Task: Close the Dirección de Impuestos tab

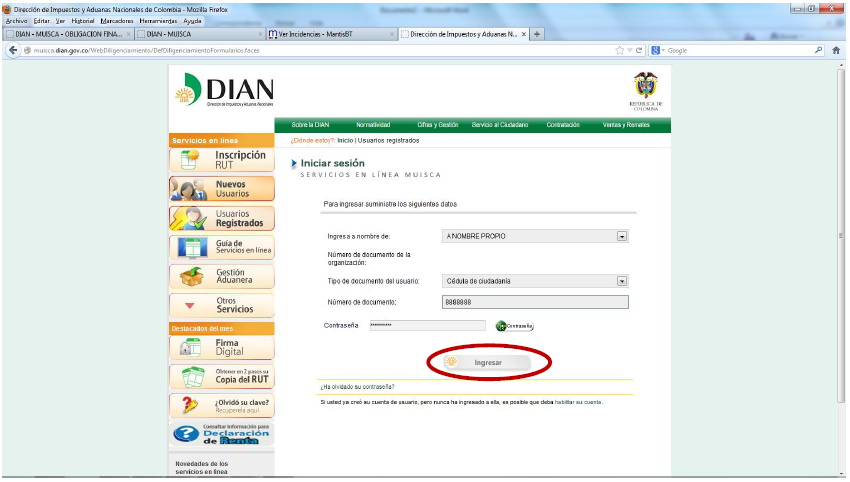Action: [524, 34]
